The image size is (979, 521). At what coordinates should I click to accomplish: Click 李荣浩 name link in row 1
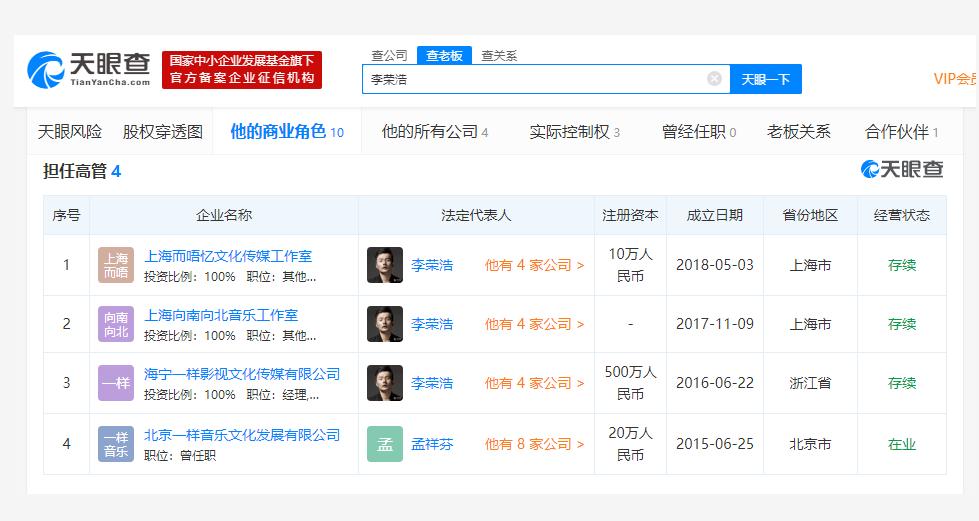coord(432,265)
